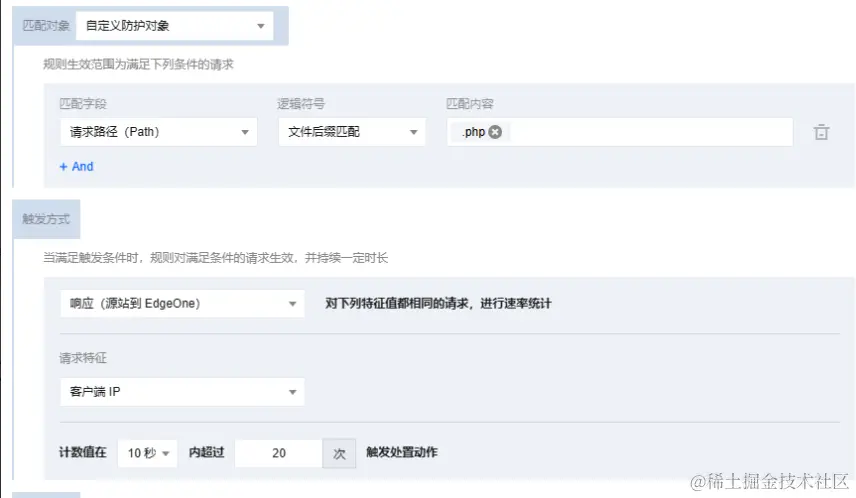The image size is (856, 498).
Task: Click the 对下列特征值都相同的请求 description text
Action: tap(438, 303)
